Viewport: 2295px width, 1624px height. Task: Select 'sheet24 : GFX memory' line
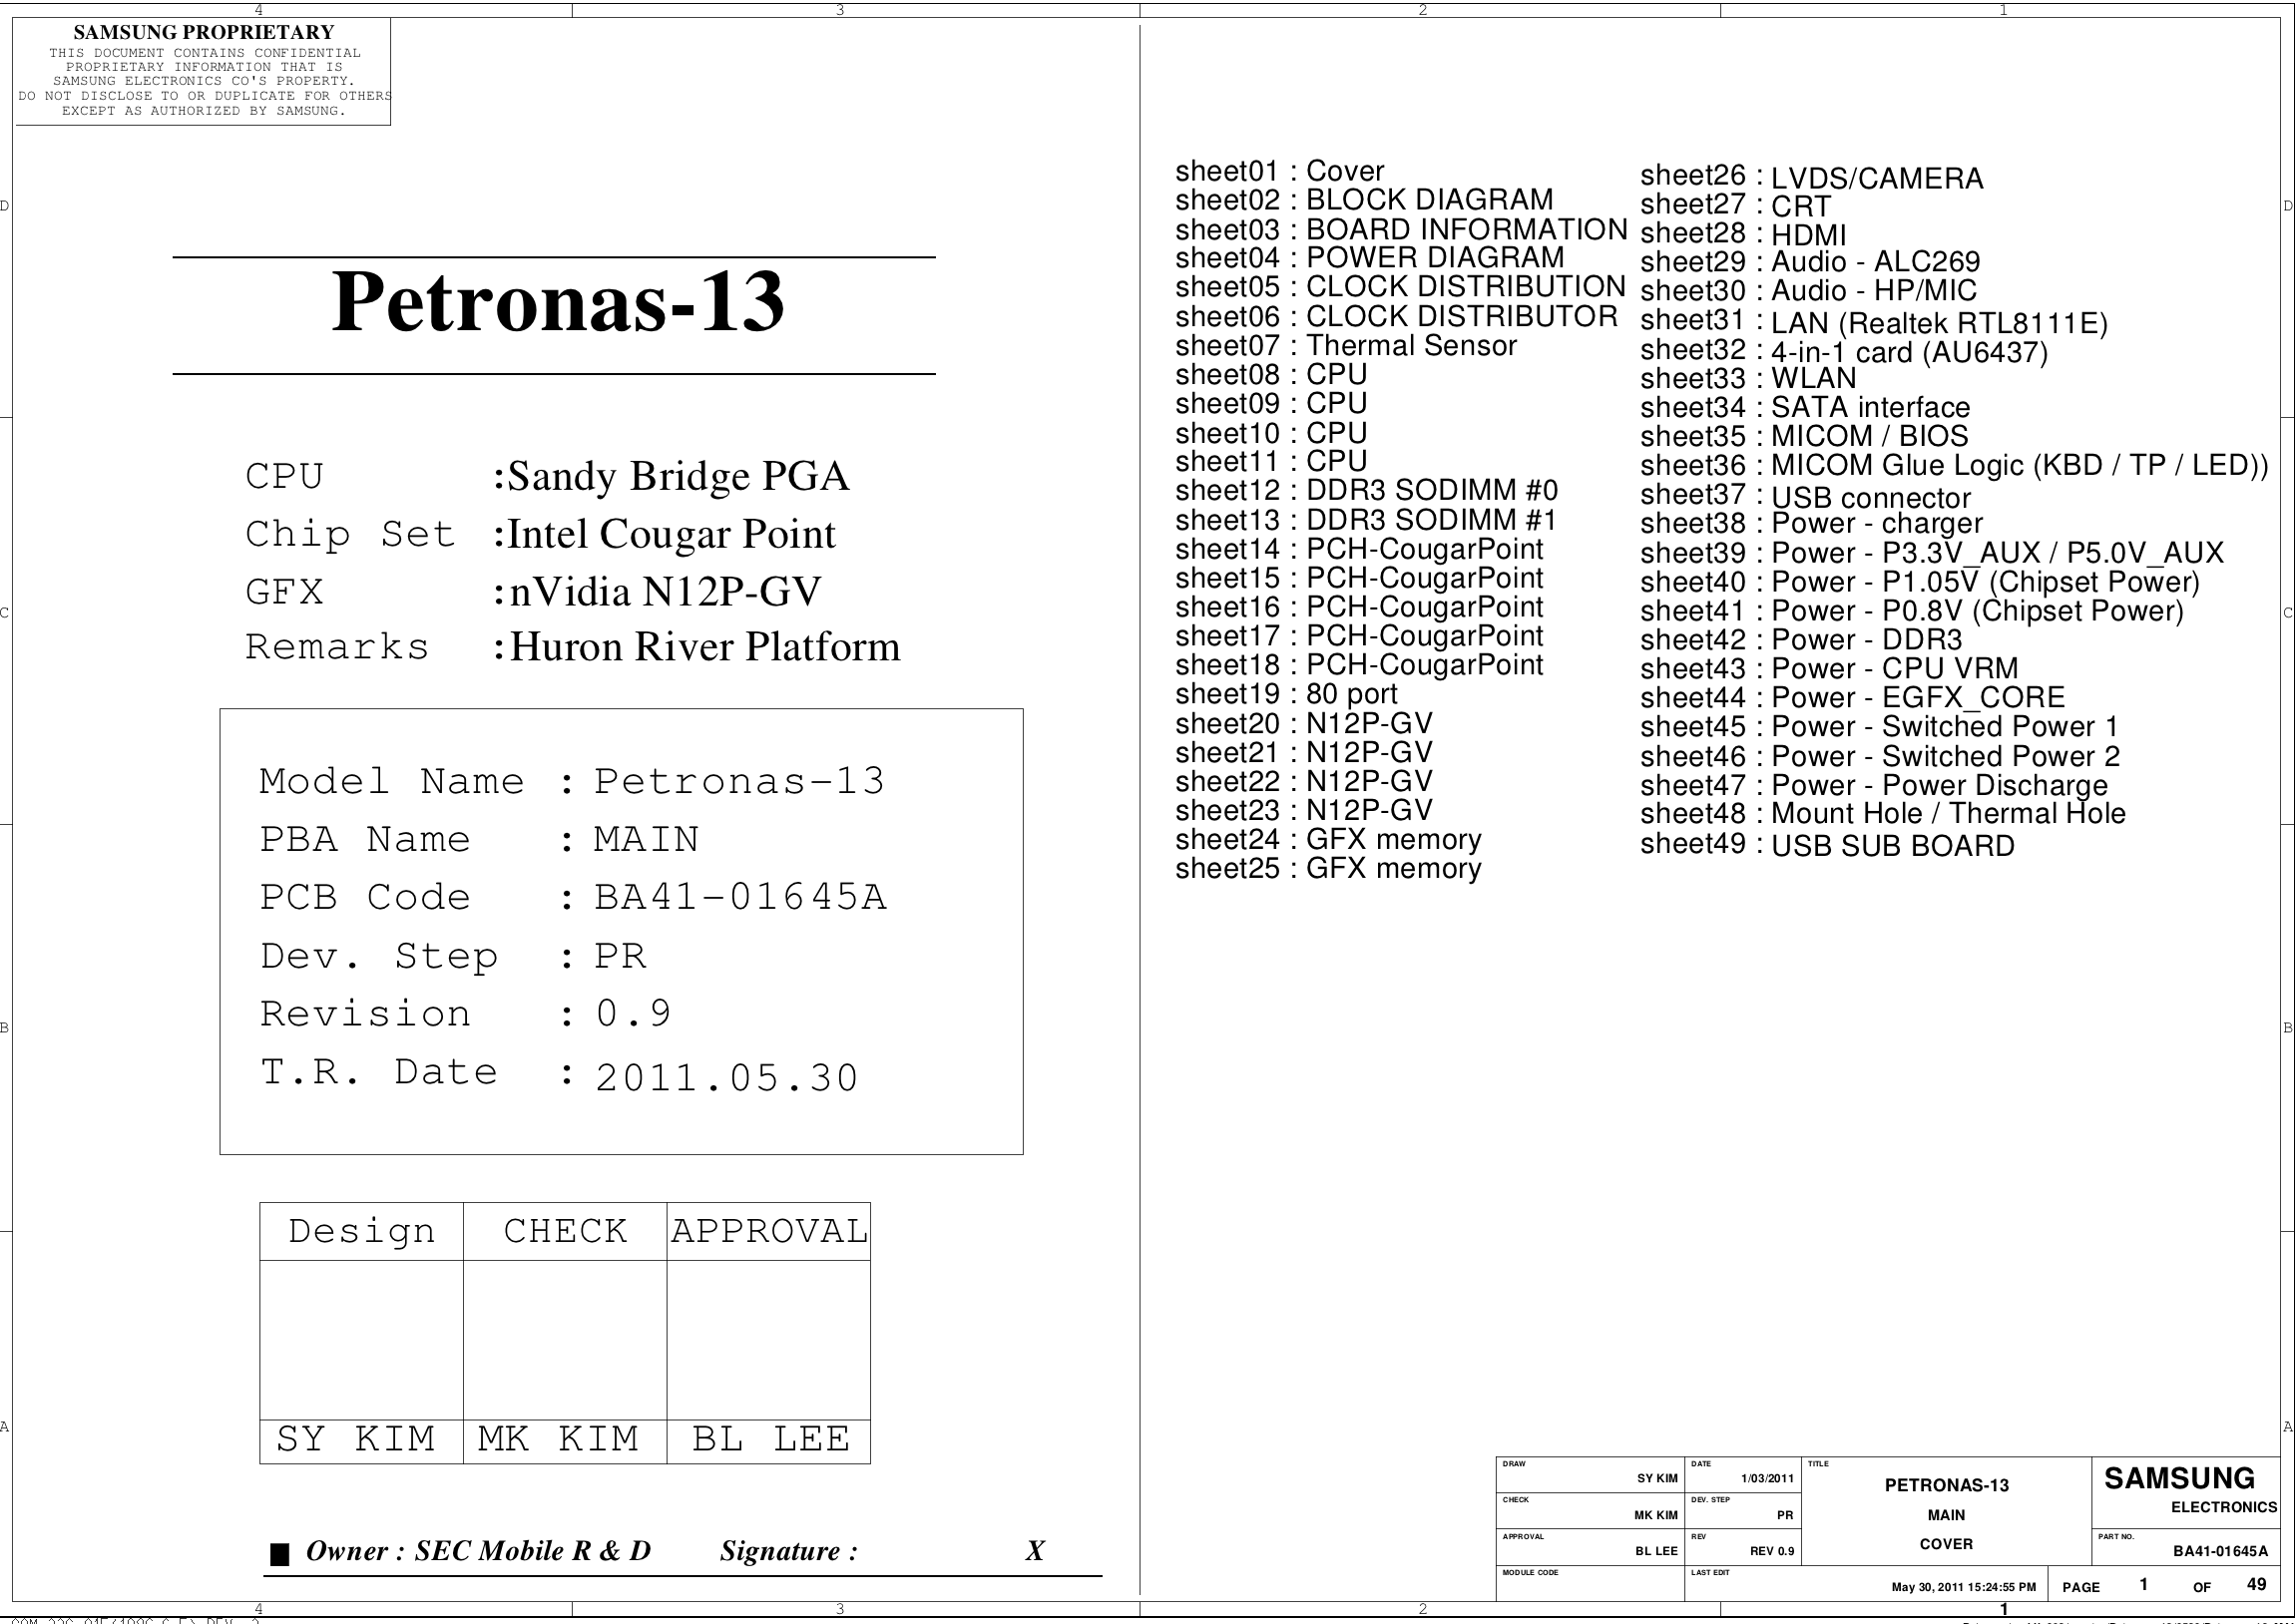[x=1328, y=839]
